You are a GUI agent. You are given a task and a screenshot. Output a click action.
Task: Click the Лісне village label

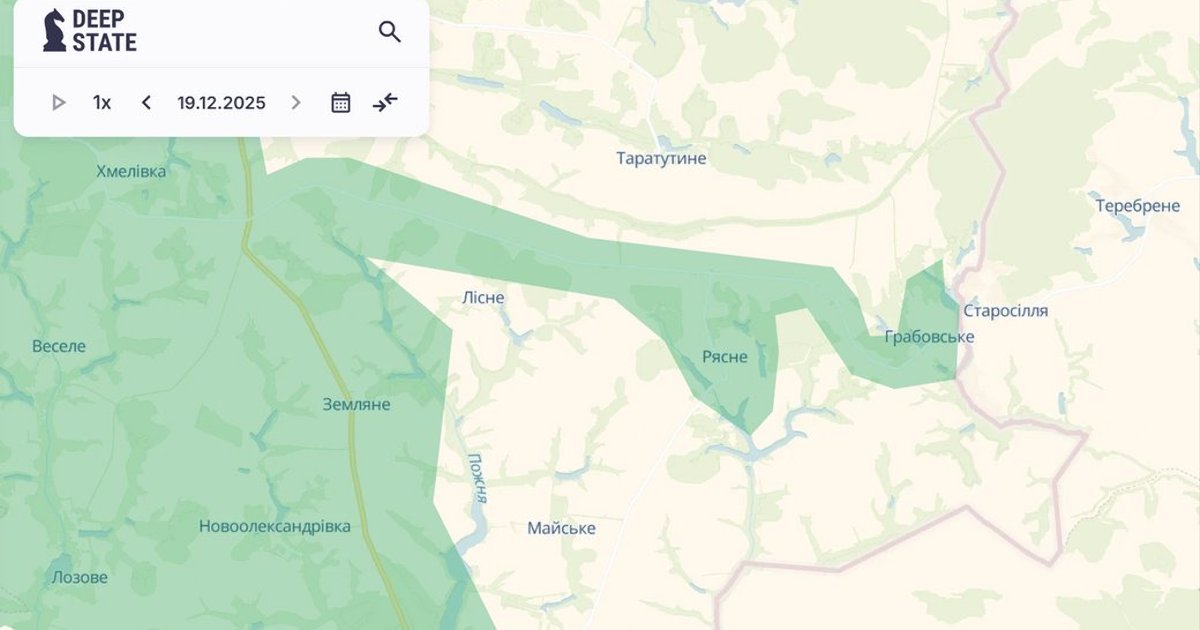[x=483, y=297]
